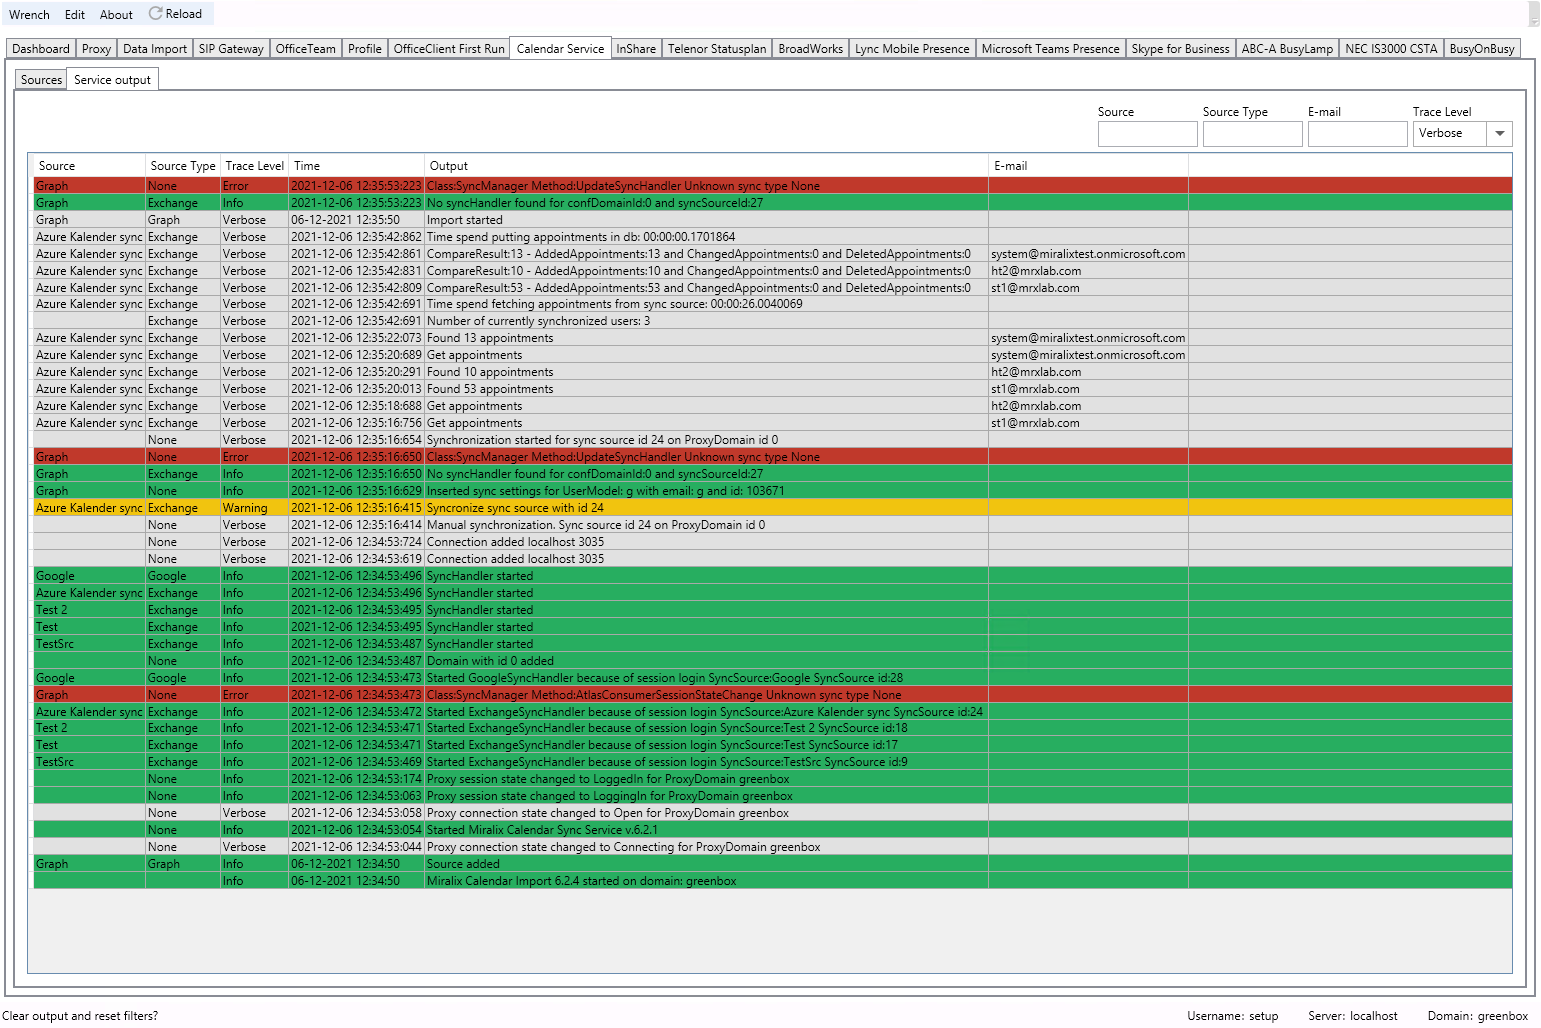Focus the E-mail filter text box
1541x1028 pixels.
coord(1357,134)
